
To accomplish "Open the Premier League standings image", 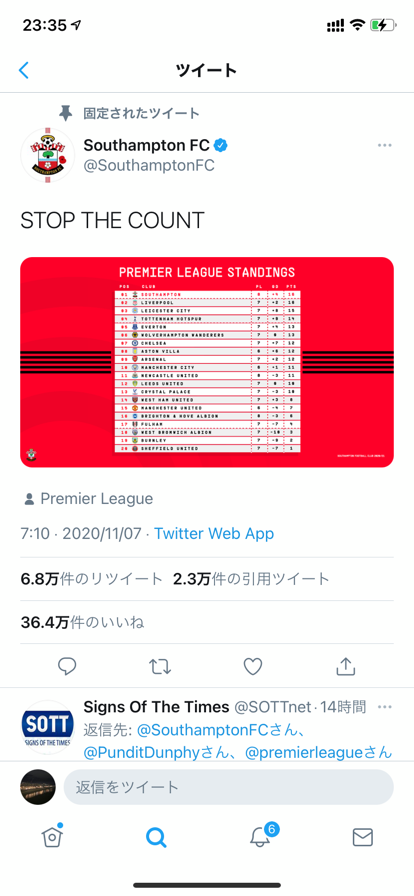I will (207, 362).
